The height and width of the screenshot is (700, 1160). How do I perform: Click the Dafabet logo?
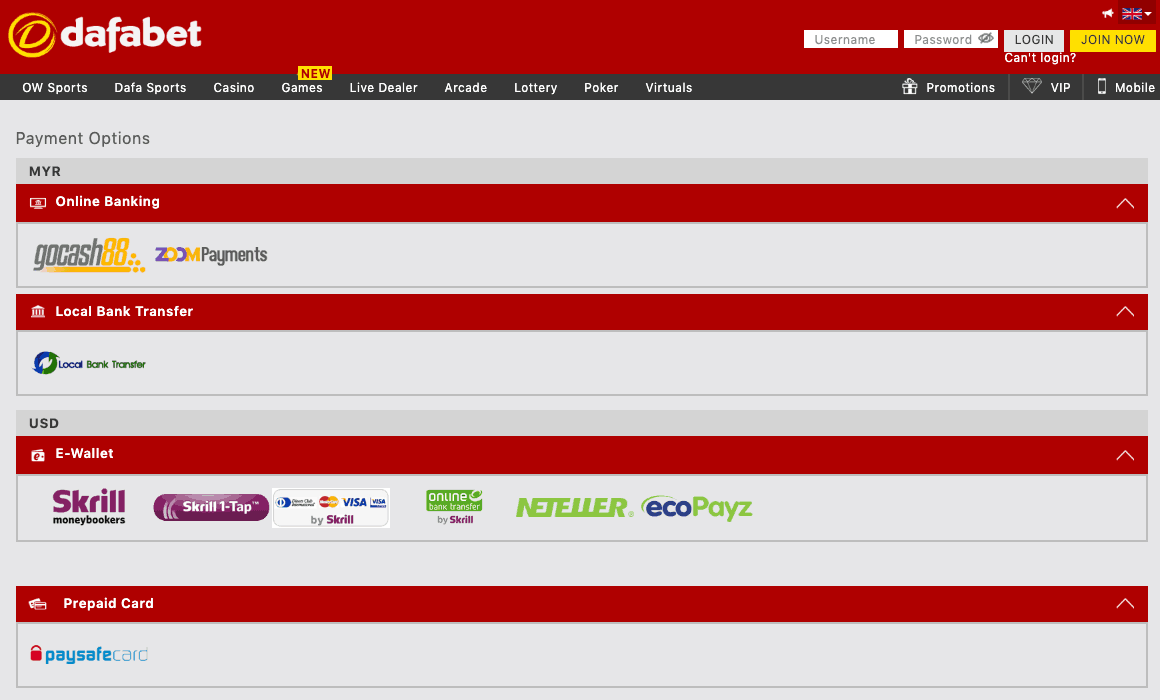105,35
